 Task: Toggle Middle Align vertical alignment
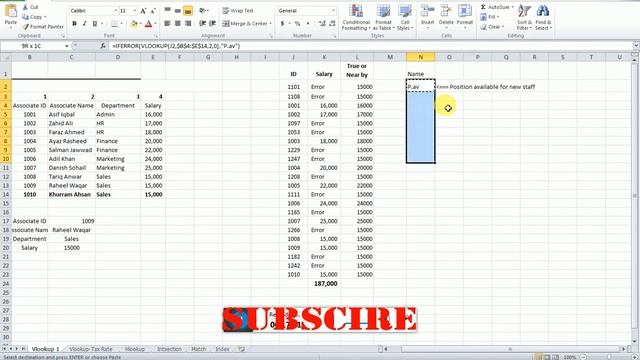pyautogui.click(x=178, y=11)
